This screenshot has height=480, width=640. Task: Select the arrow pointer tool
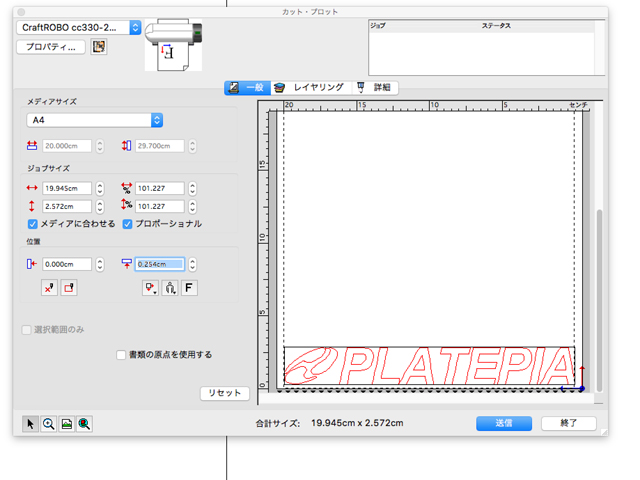(x=30, y=424)
